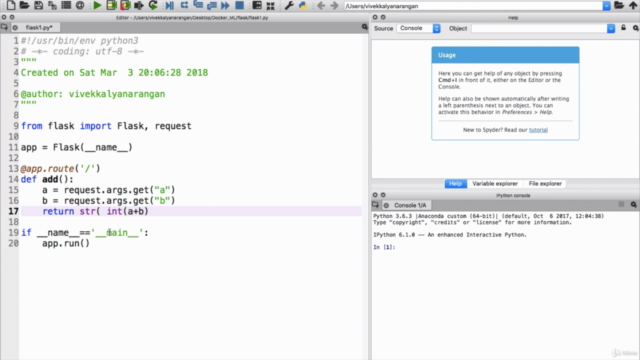
Task: Click the '@app.route' decorator line
Action: pyautogui.click(x=60, y=169)
